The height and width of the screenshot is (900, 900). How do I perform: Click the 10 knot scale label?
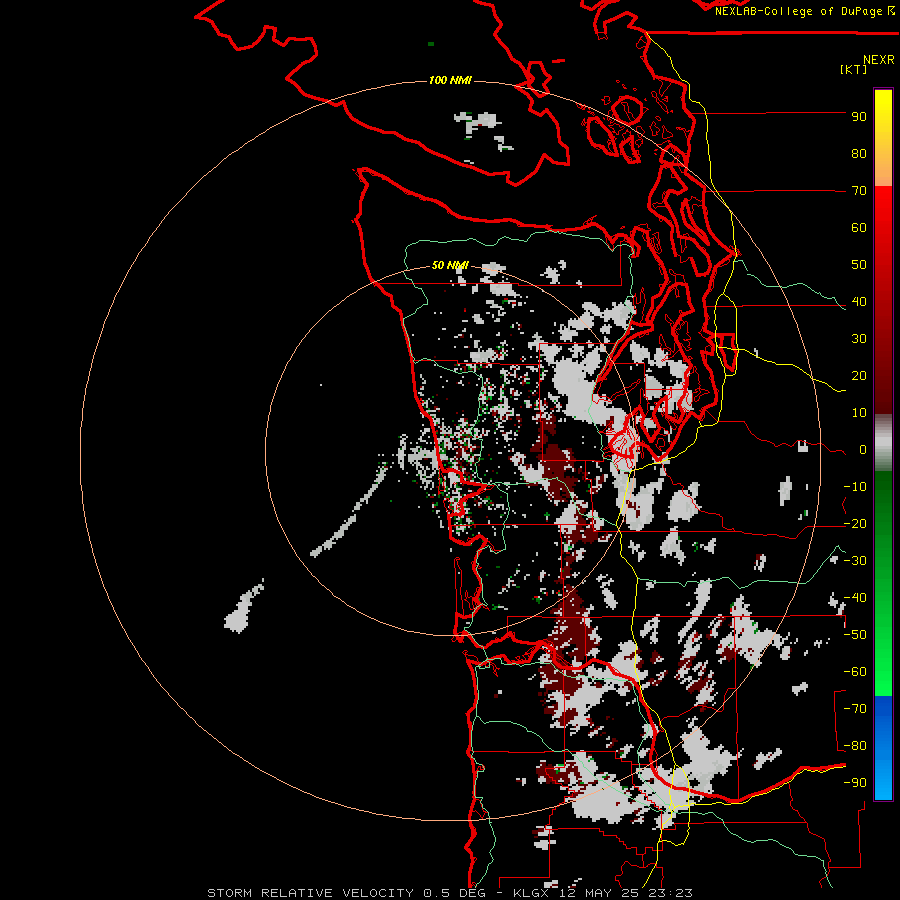point(859,413)
